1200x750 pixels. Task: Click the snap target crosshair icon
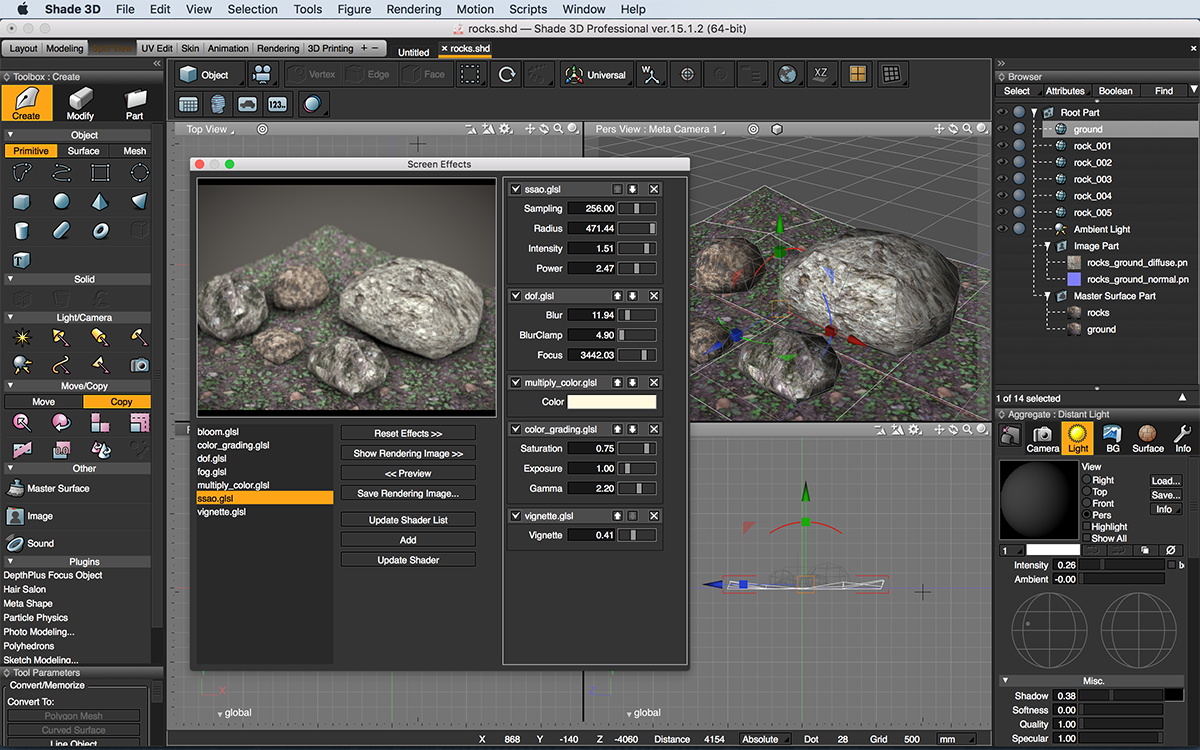[685, 74]
